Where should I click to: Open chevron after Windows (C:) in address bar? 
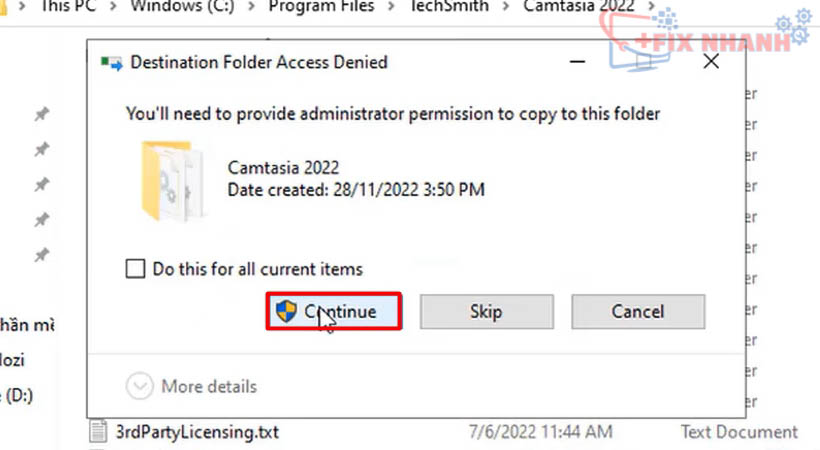click(x=252, y=7)
